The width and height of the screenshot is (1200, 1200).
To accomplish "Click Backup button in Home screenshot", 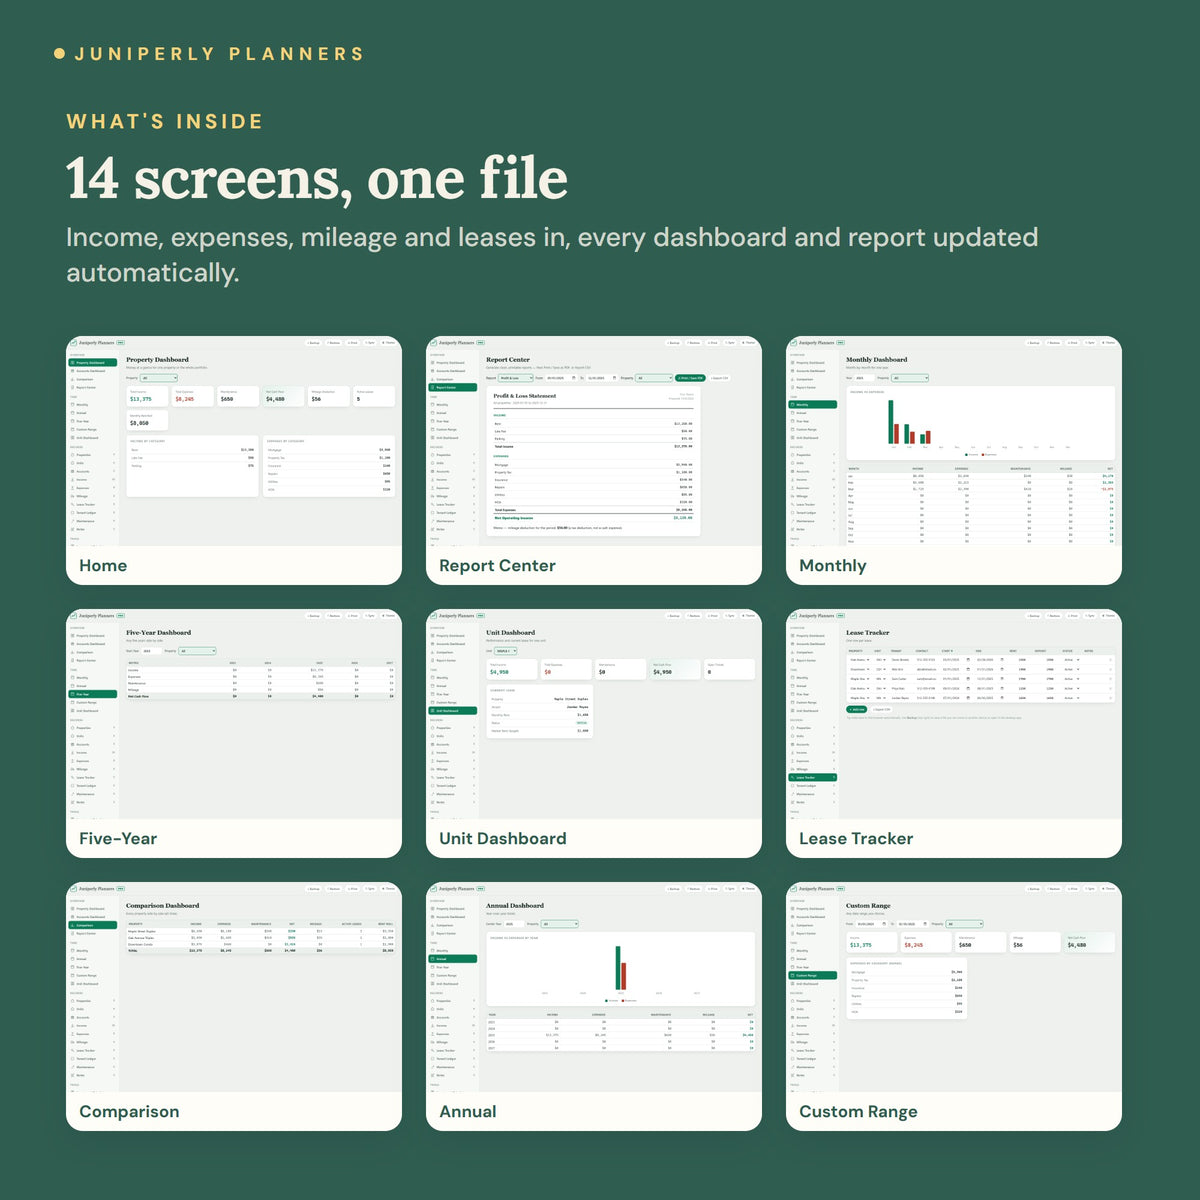I will click(x=313, y=343).
